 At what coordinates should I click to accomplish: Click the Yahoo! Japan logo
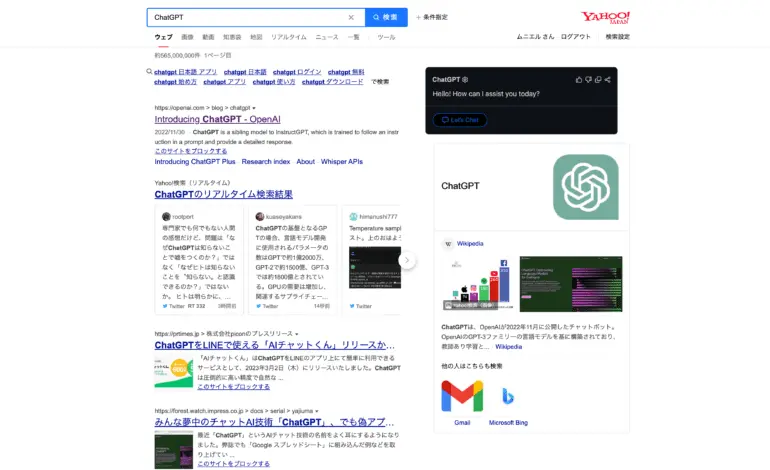pos(605,17)
